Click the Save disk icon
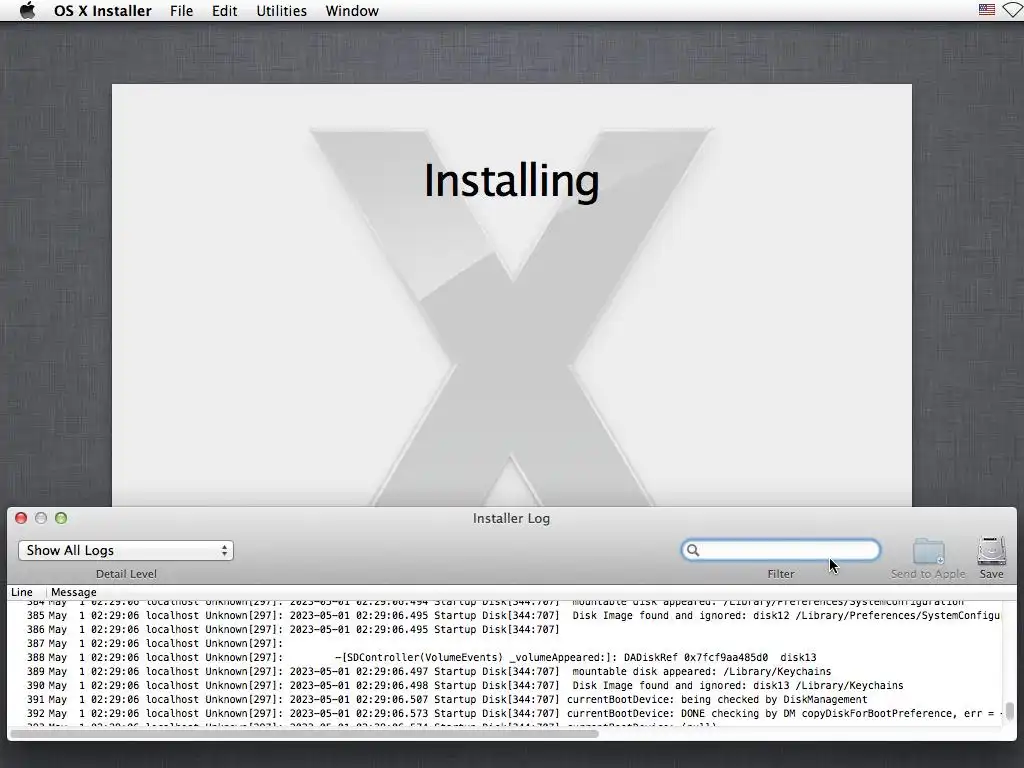 tap(991, 551)
